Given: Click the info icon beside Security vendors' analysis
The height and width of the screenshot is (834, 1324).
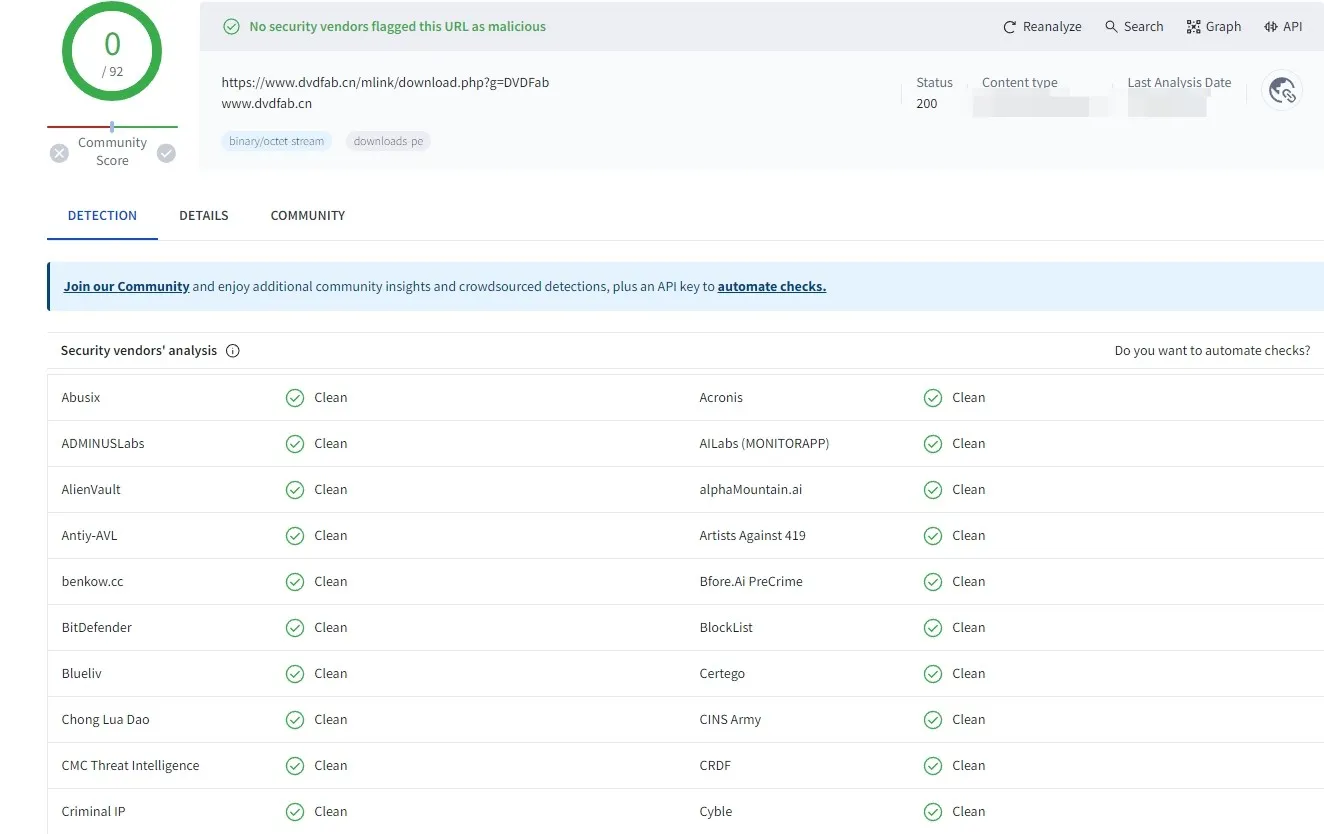Looking at the screenshot, I should coord(232,350).
